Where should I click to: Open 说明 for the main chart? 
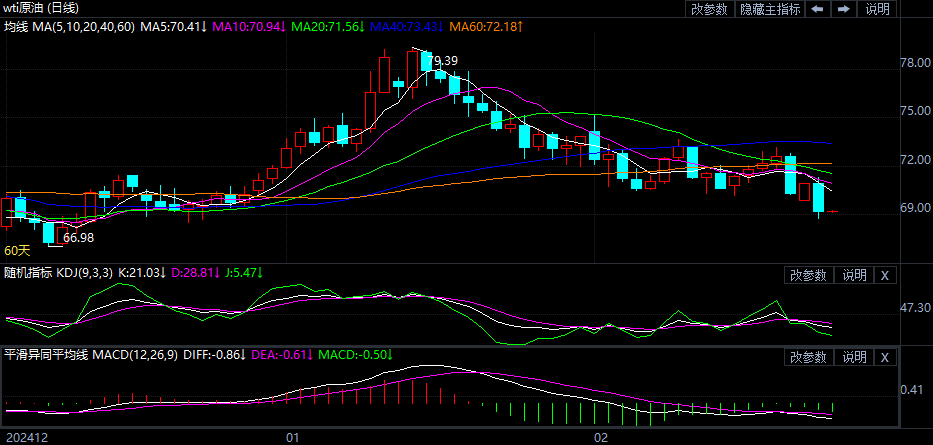pos(877,9)
